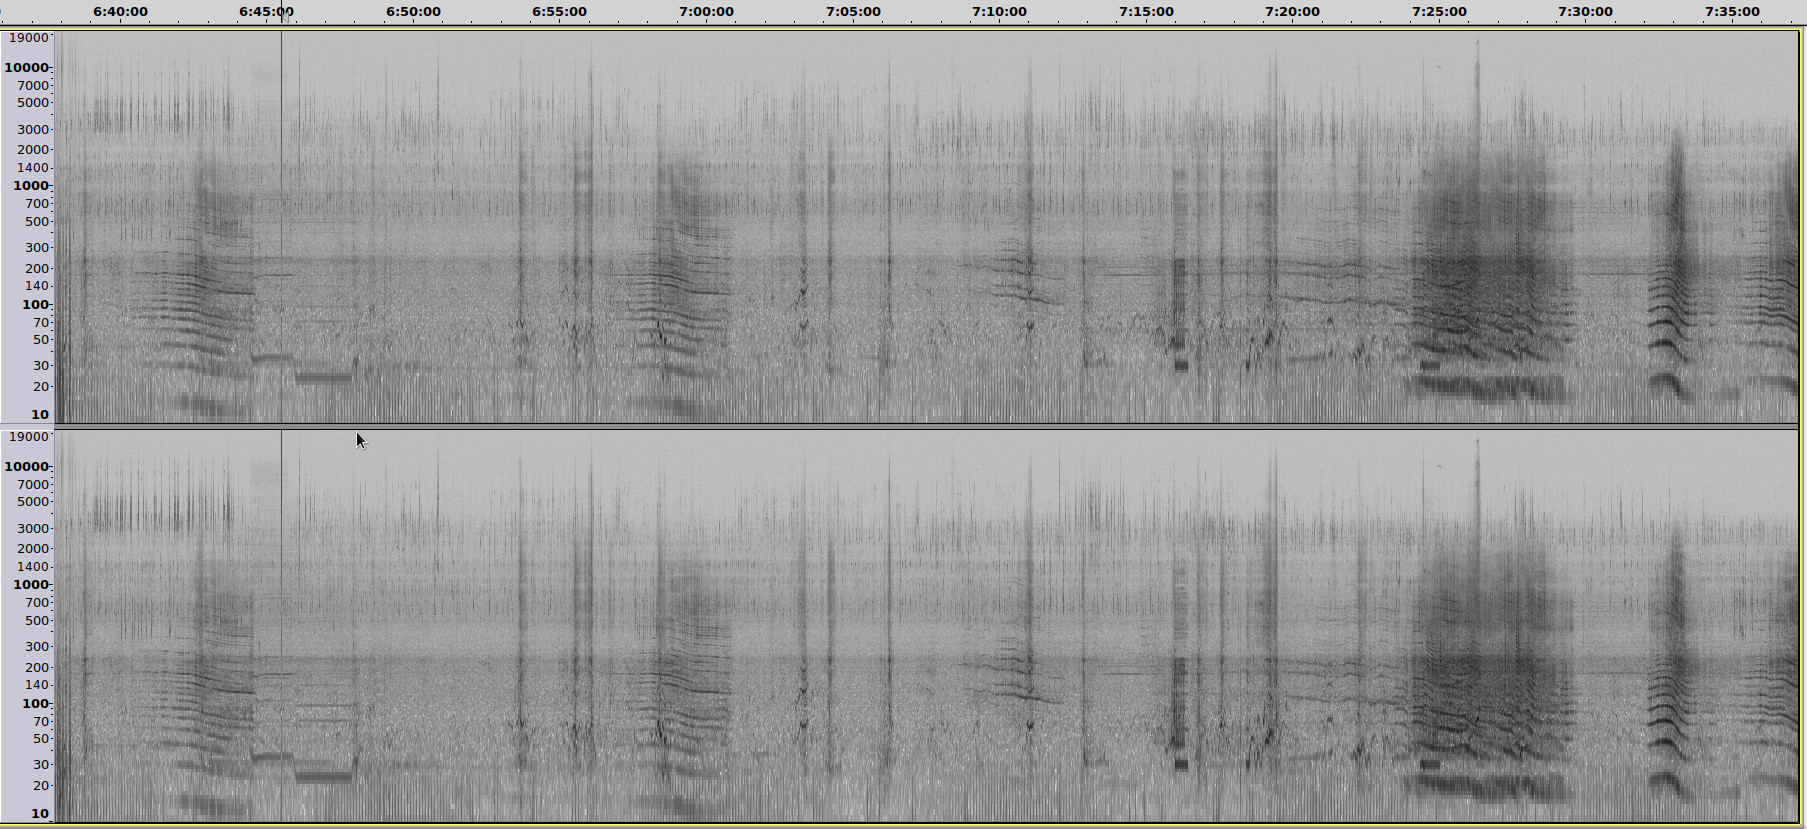Click 19000 on lower channel frequency scale
The width and height of the screenshot is (1807, 829).
[28, 437]
